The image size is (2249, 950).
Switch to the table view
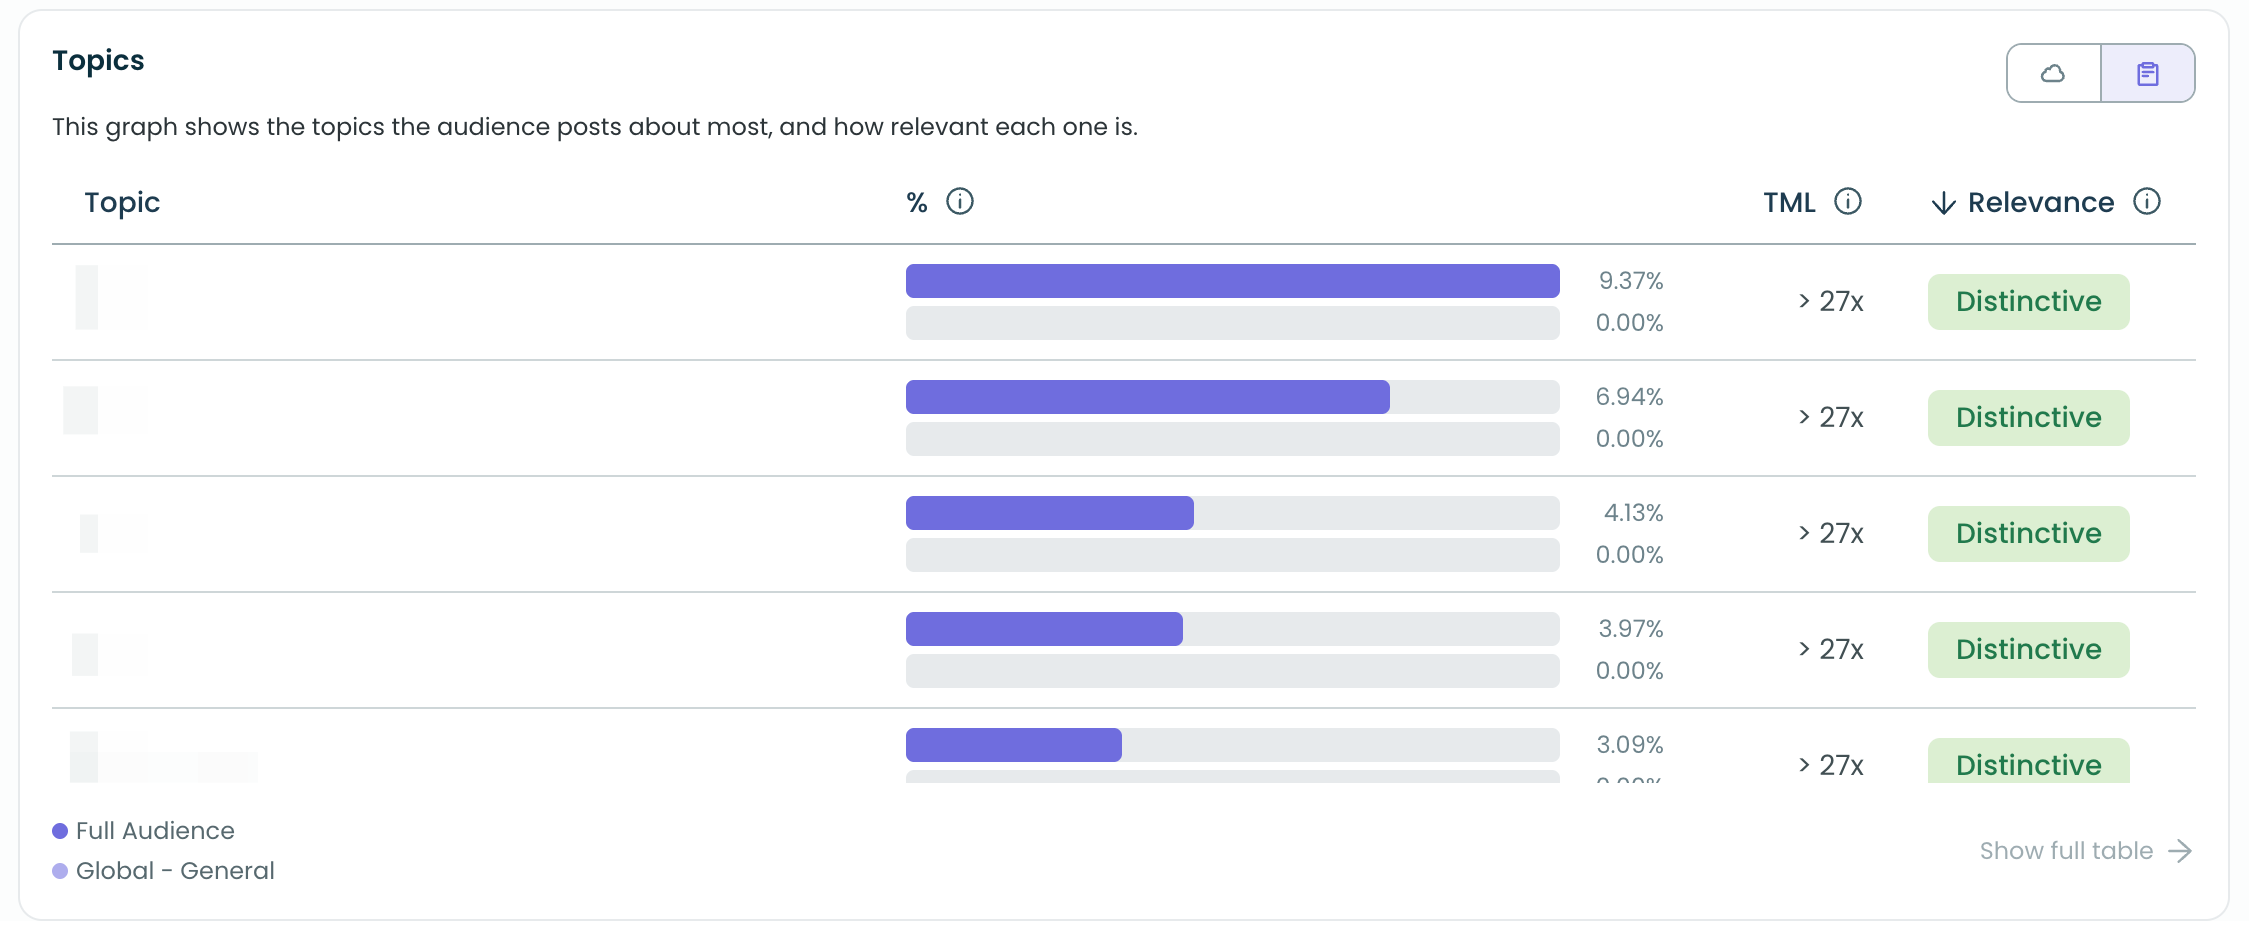click(x=2148, y=73)
